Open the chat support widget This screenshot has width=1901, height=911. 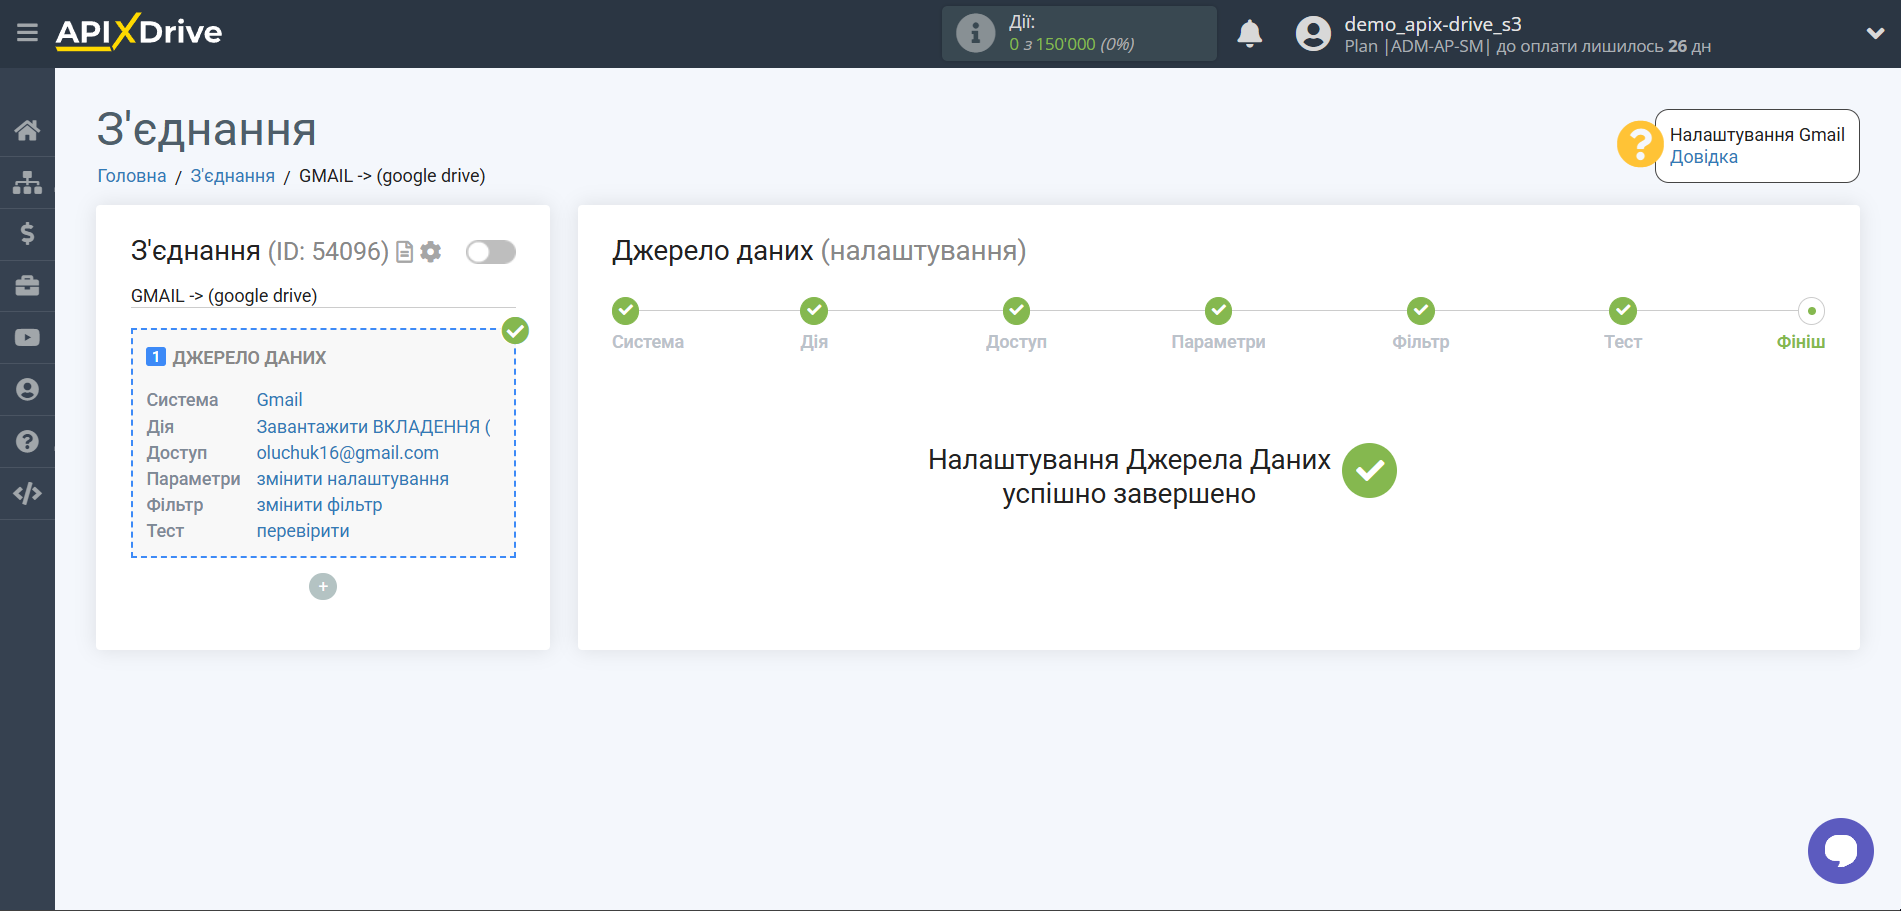pyautogui.click(x=1840, y=851)
